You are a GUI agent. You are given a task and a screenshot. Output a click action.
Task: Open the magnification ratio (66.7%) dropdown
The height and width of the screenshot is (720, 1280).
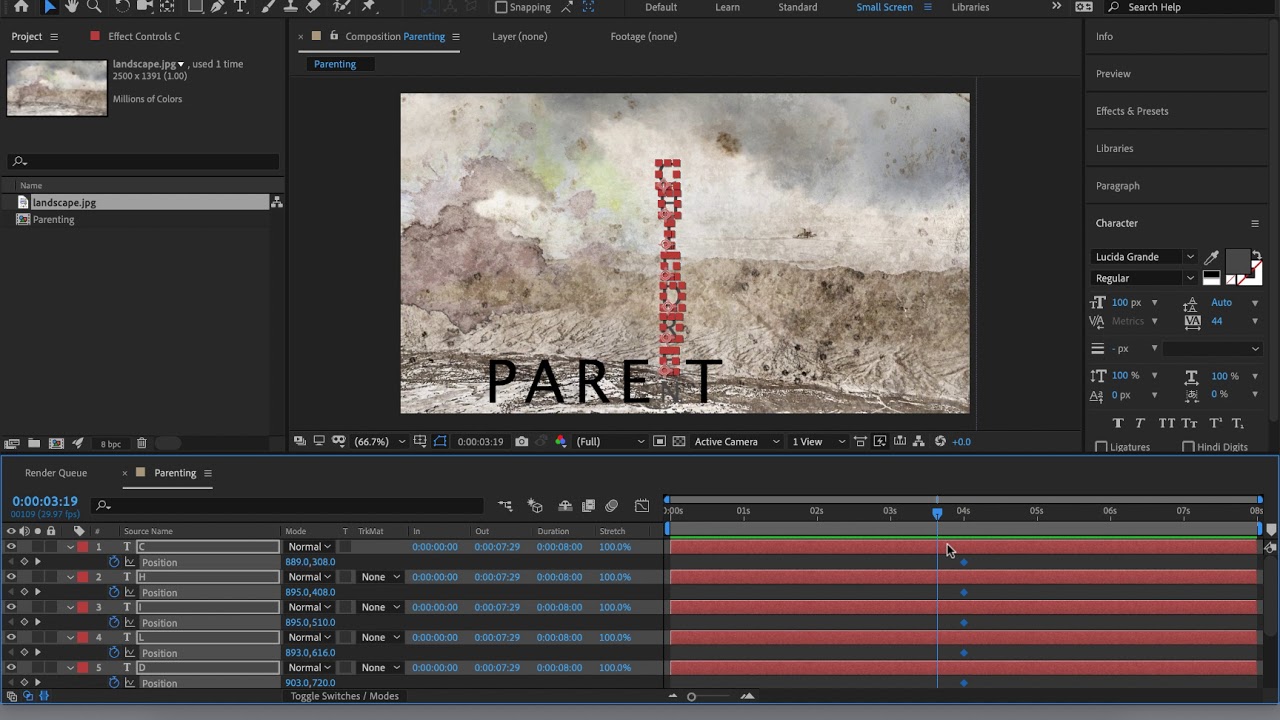(x=380, y=442)
